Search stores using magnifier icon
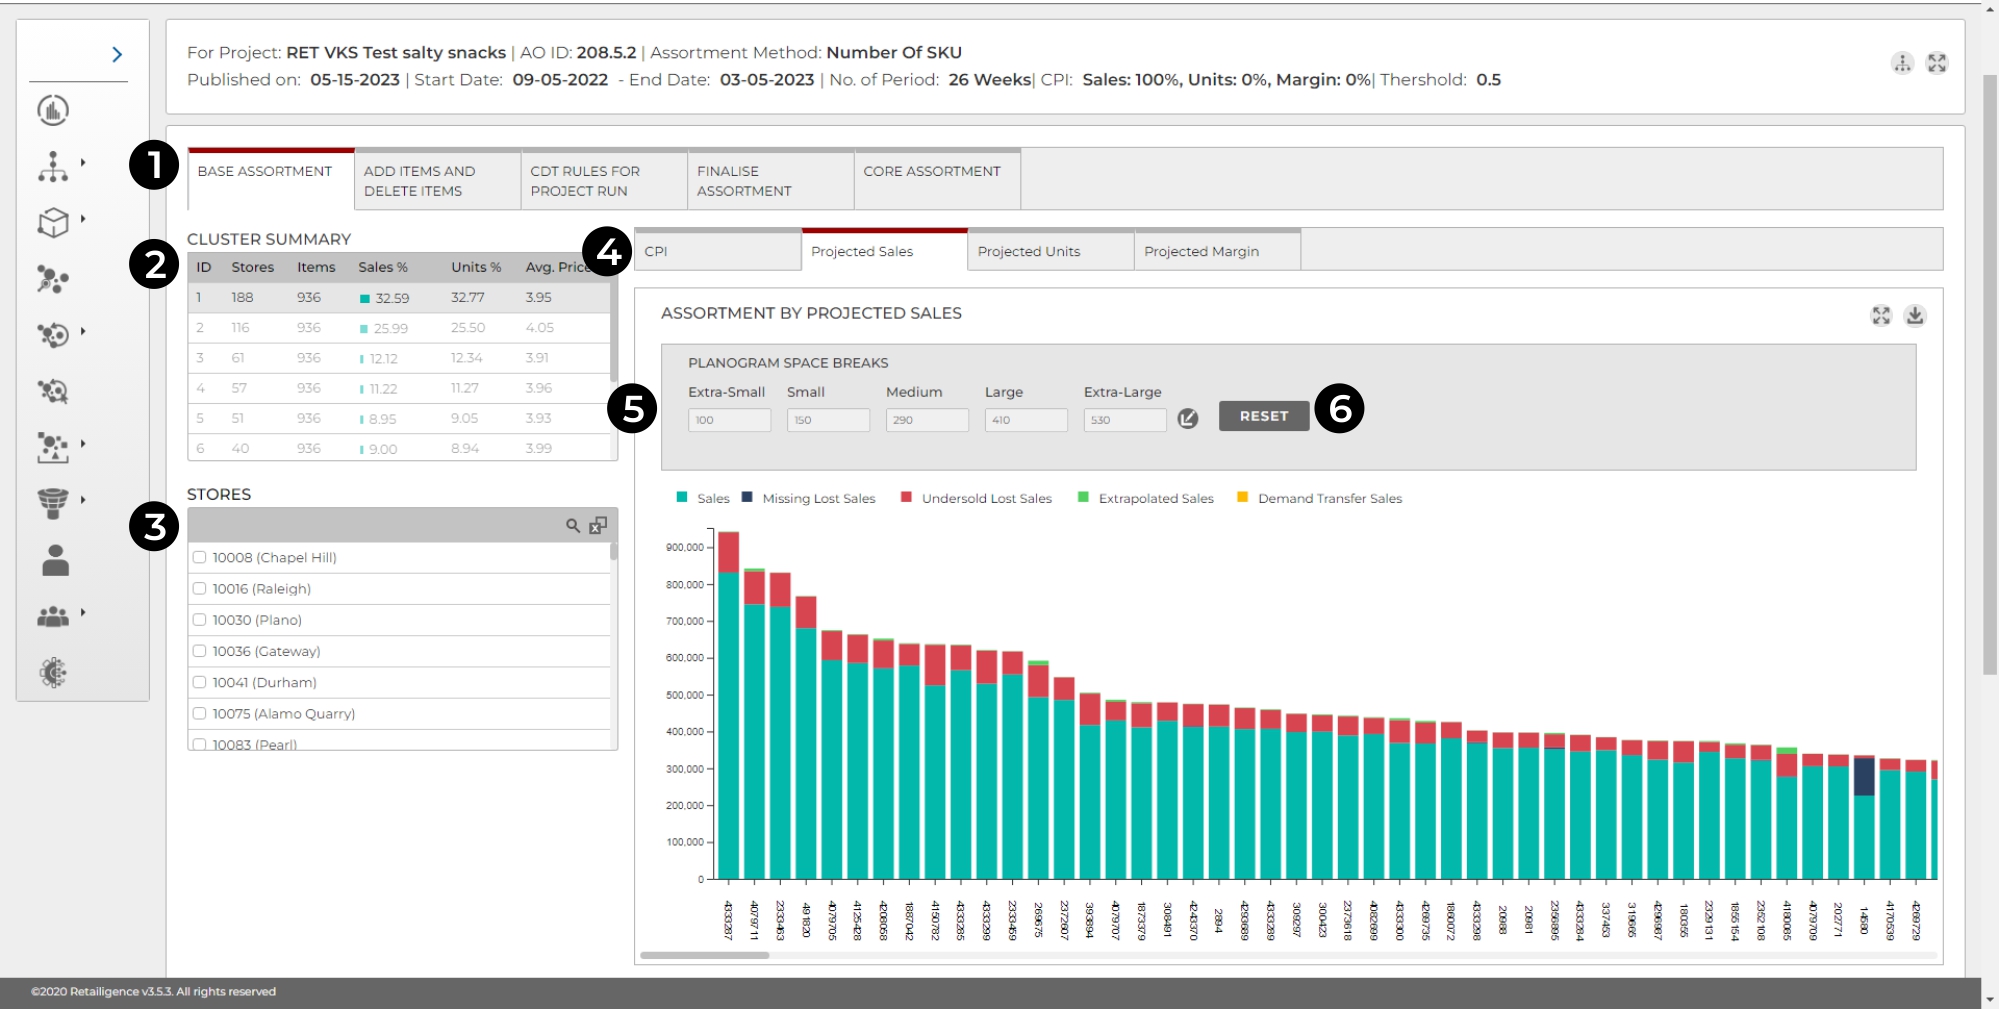 tap(573, 526)
